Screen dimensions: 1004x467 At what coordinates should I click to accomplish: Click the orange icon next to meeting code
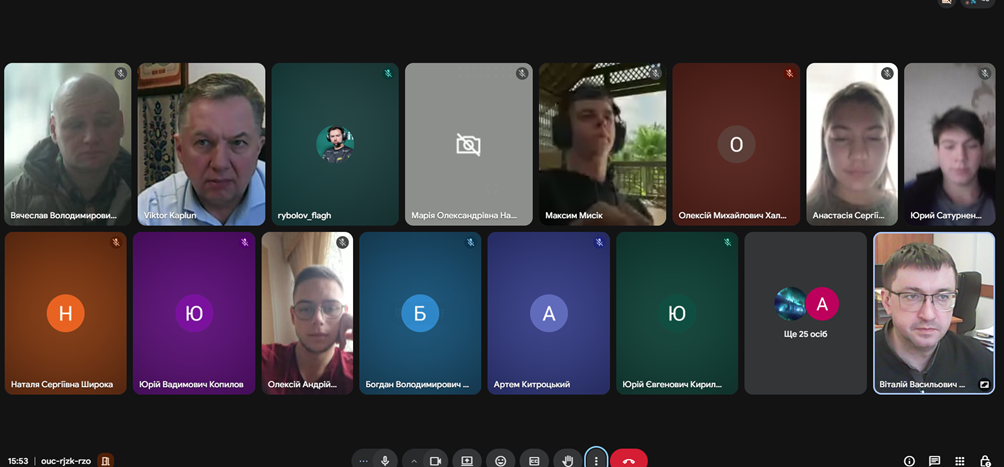coord(105,461)
